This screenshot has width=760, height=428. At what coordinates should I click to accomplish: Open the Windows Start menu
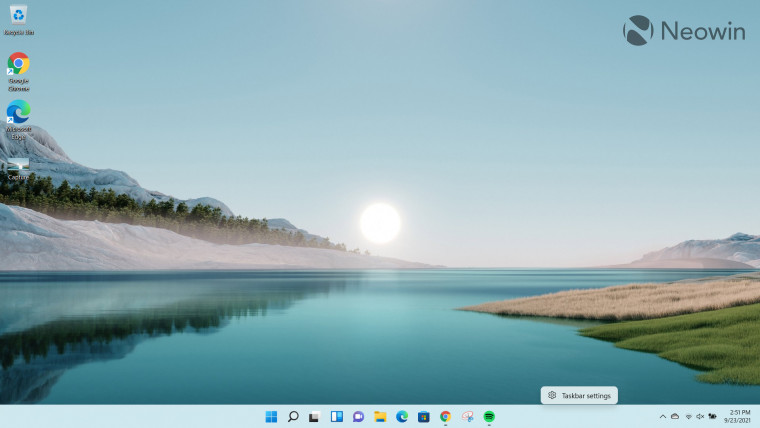point(271,416)
